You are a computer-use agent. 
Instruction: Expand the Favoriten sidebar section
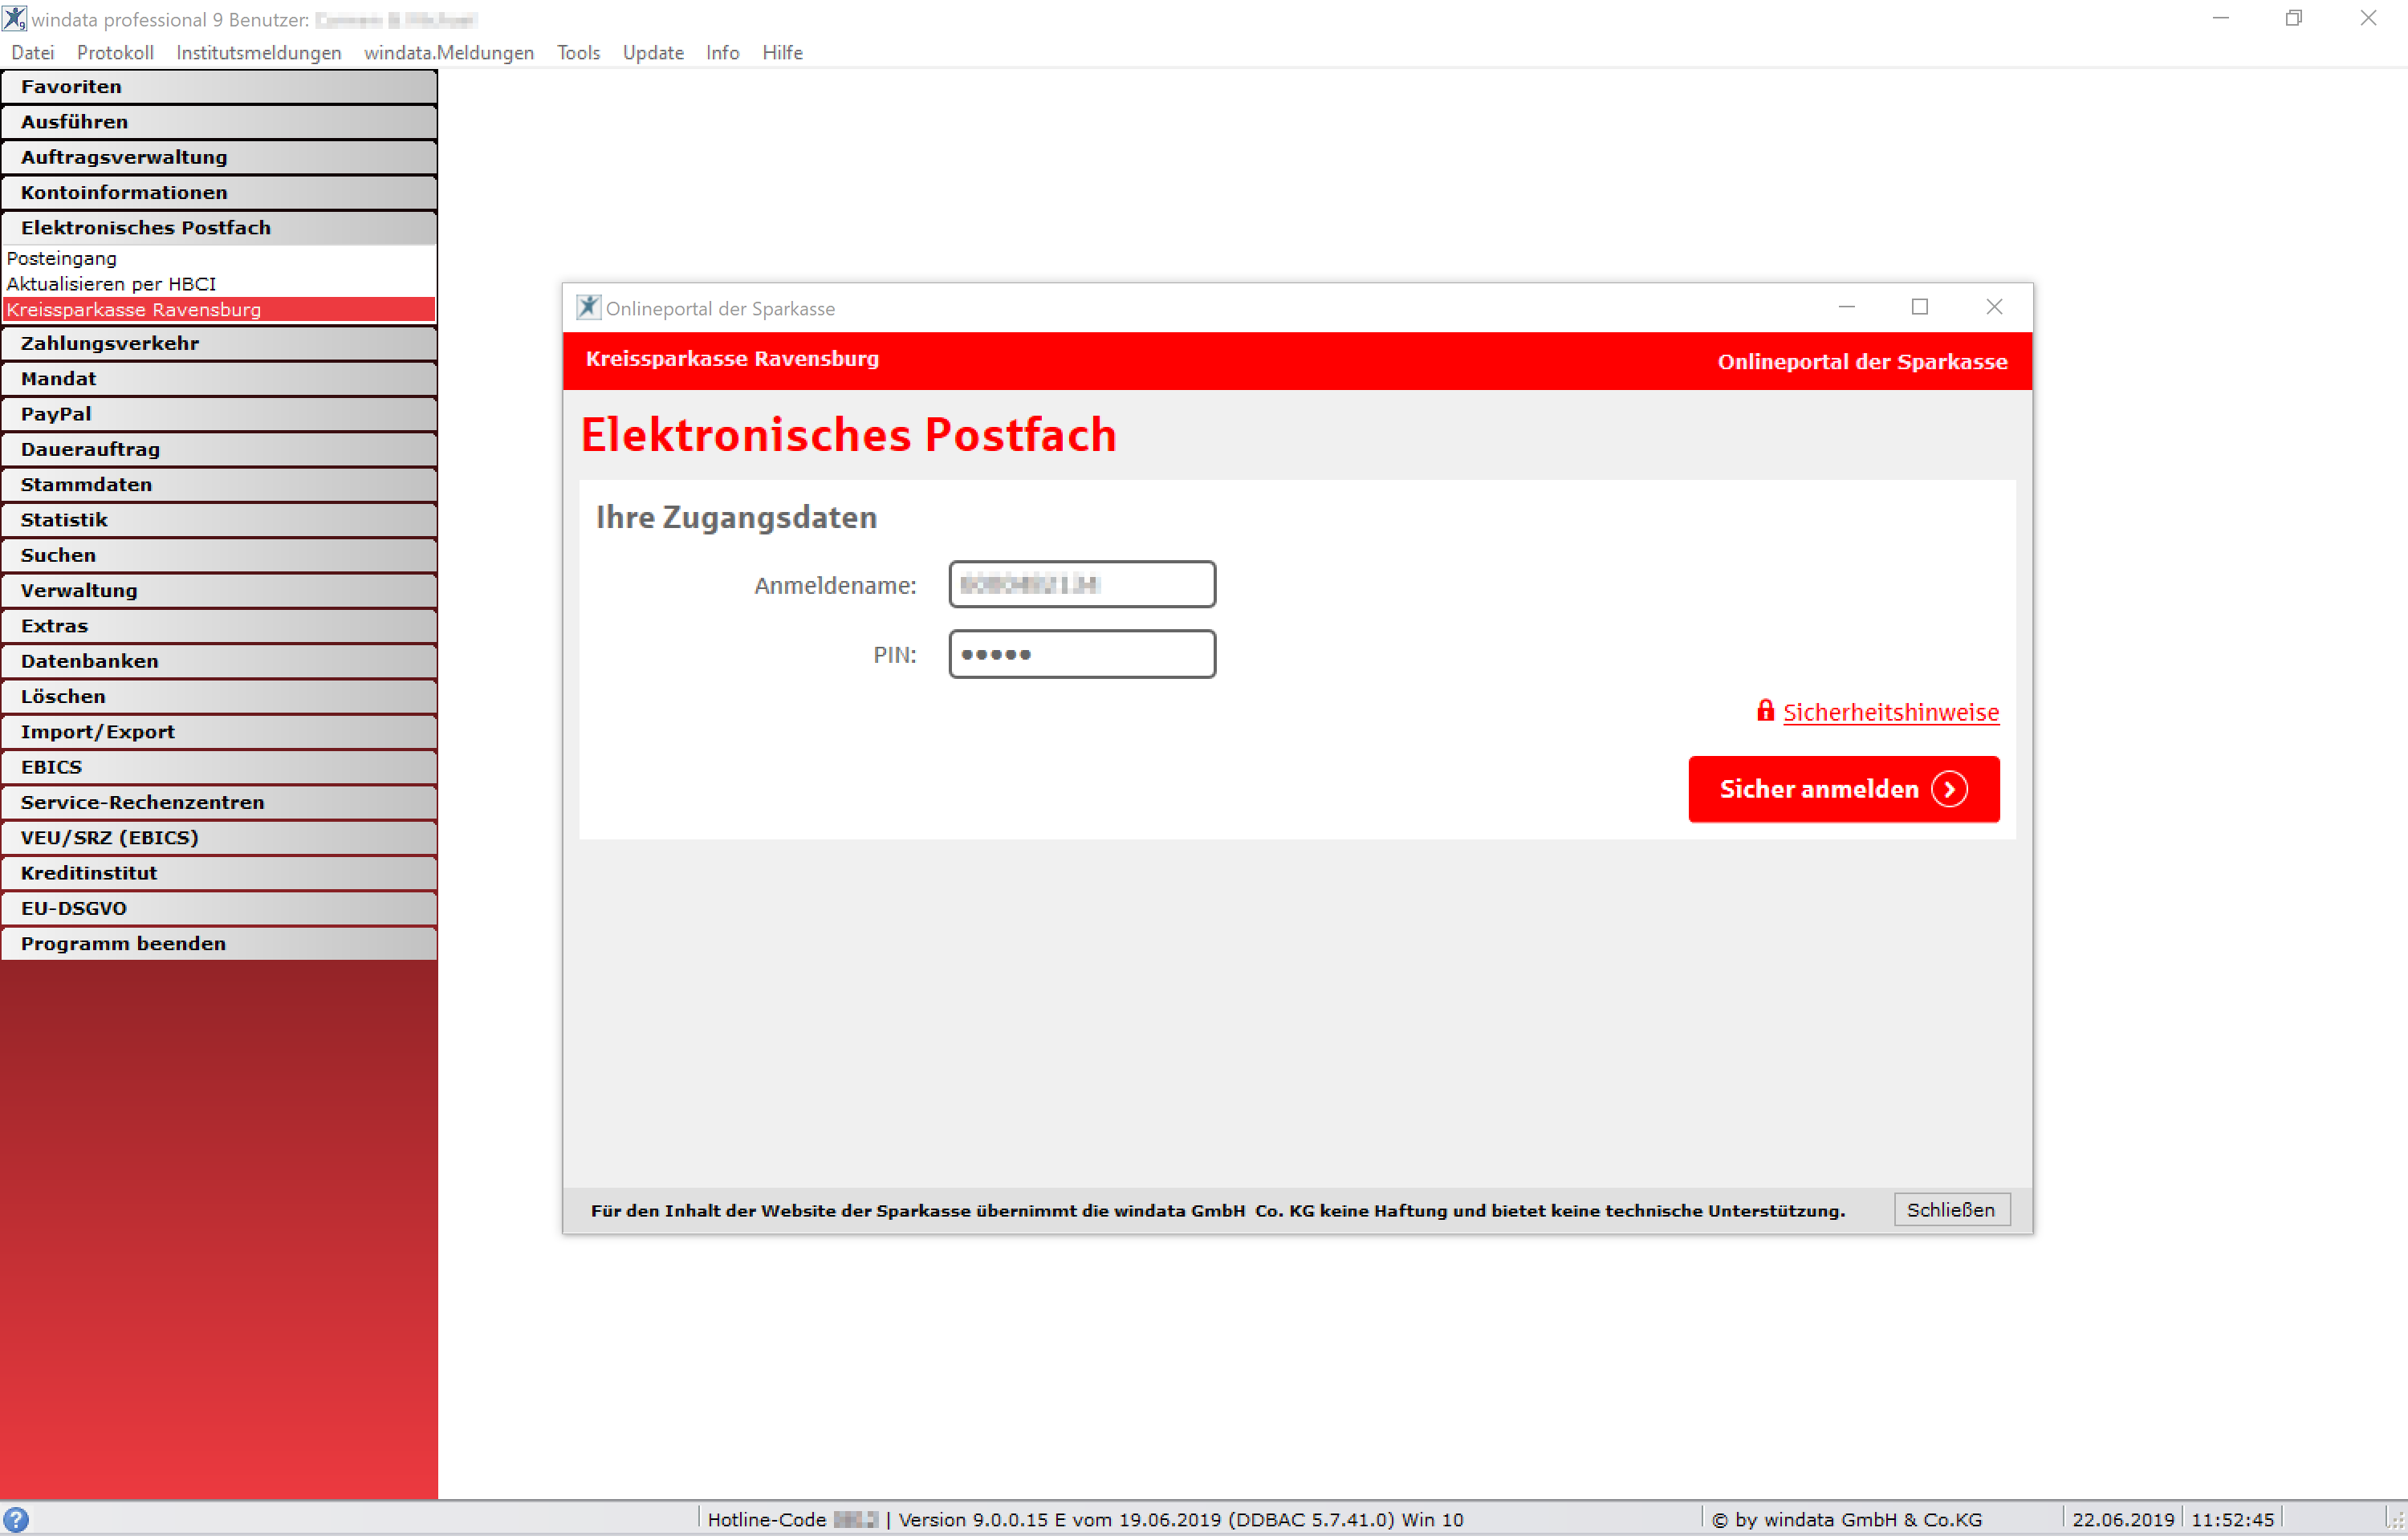click(219, 87)
